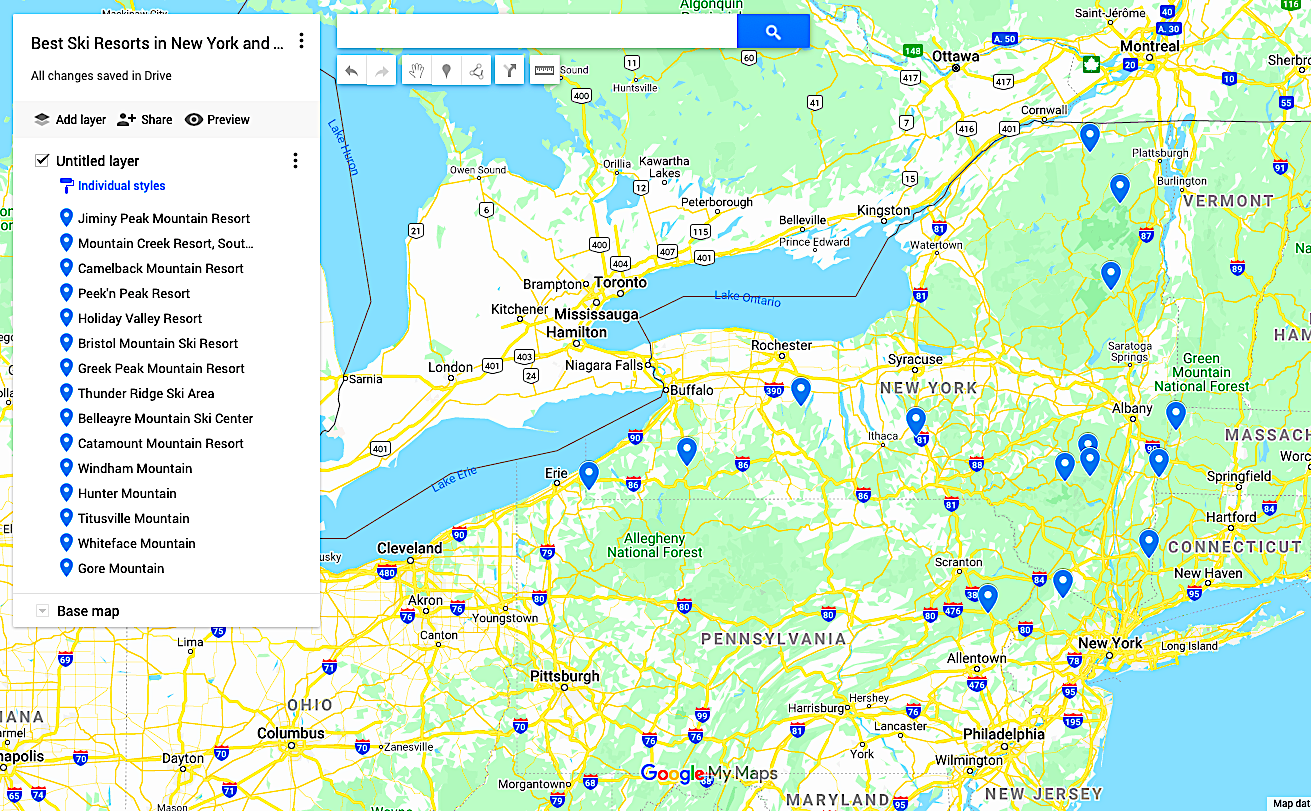The image size is (1311, 811).
Task: Open the map Preview
Action: pos(217,119)
